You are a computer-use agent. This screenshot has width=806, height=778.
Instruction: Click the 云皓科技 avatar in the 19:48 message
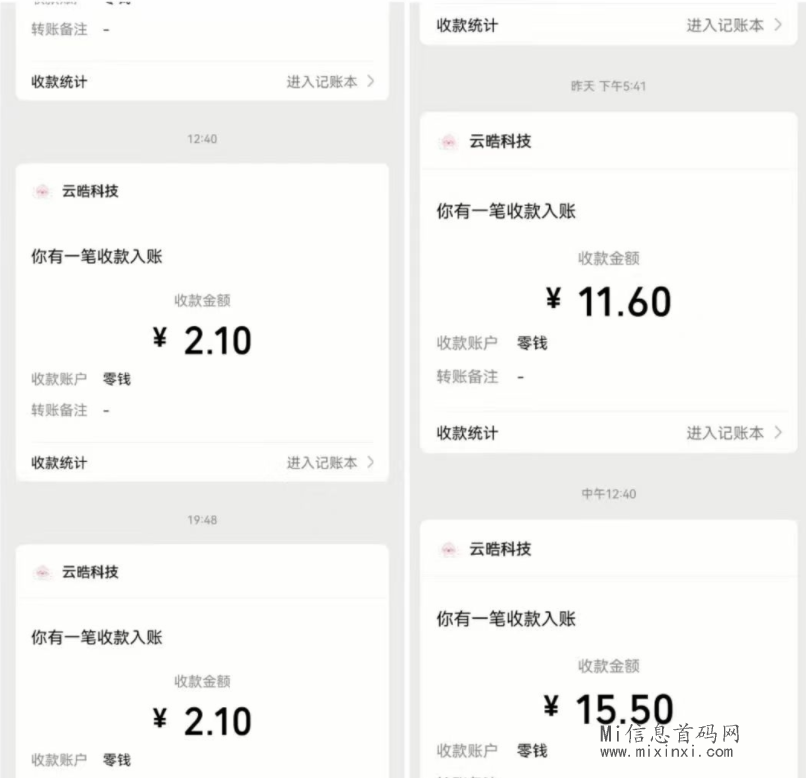43,572
